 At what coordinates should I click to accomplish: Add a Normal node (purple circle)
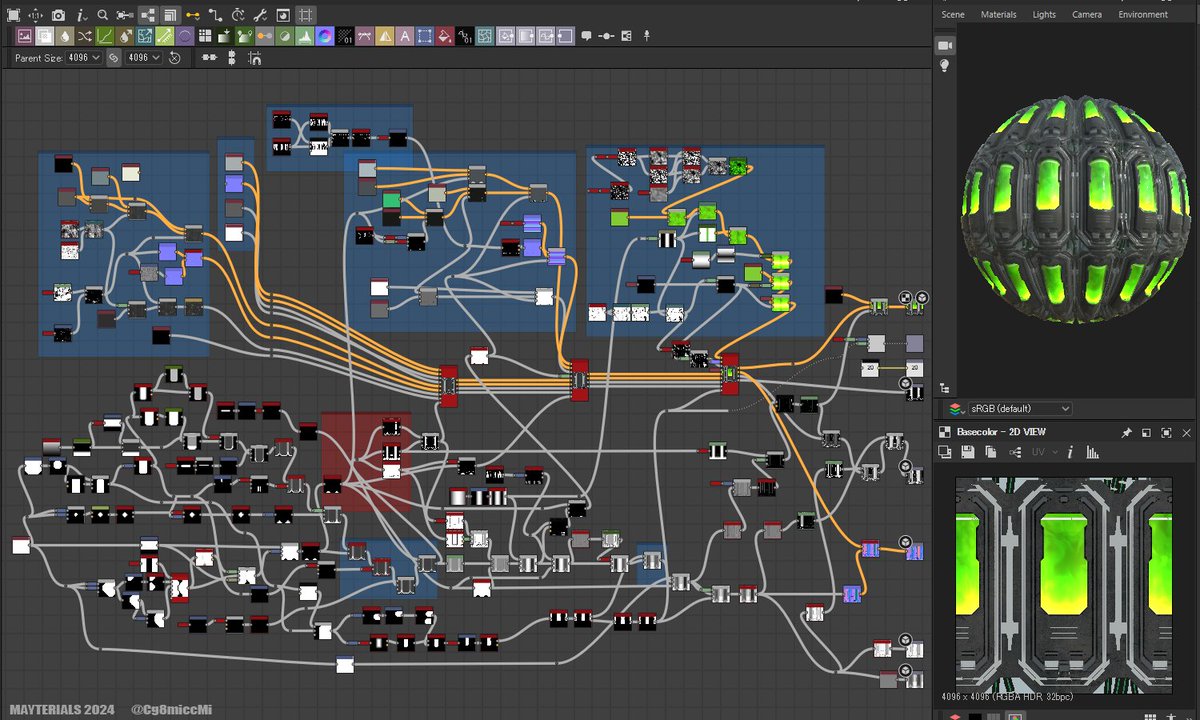click(325, 36)
